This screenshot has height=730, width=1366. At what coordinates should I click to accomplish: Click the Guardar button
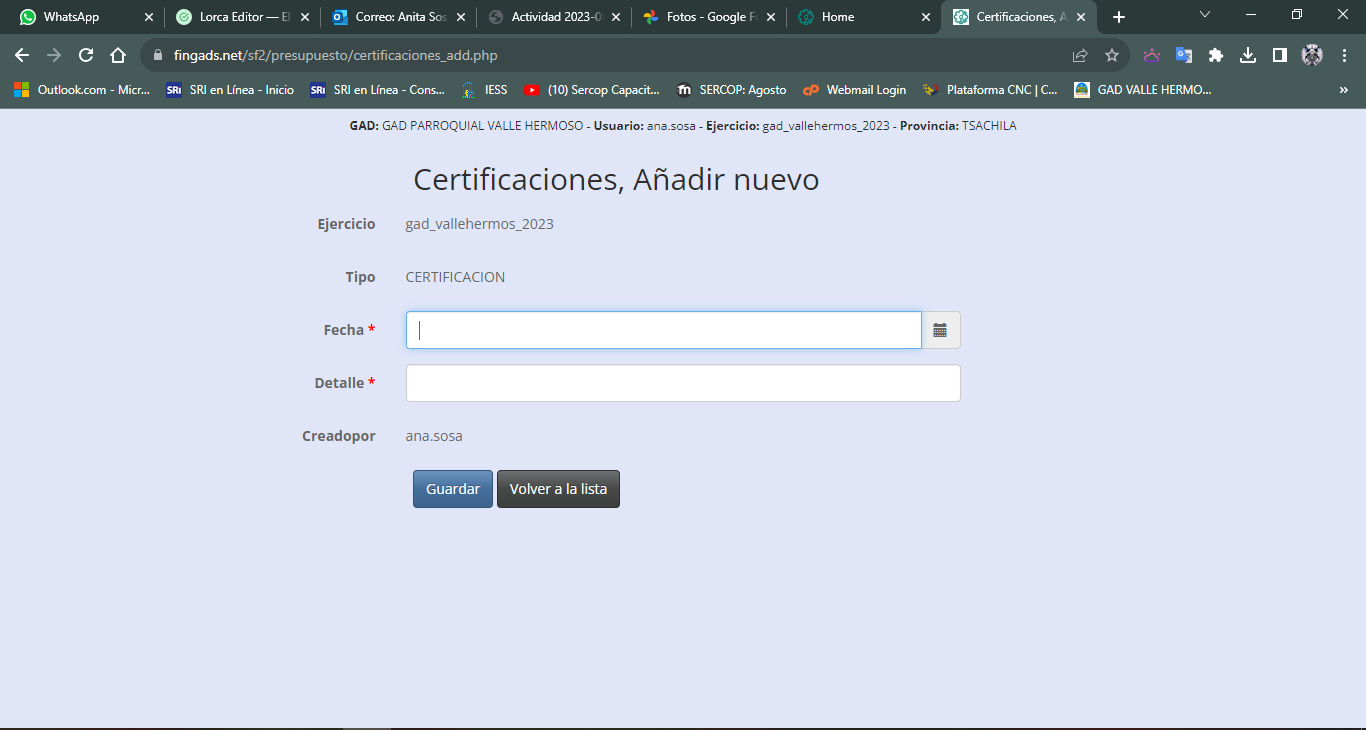[x=453, y=489]
